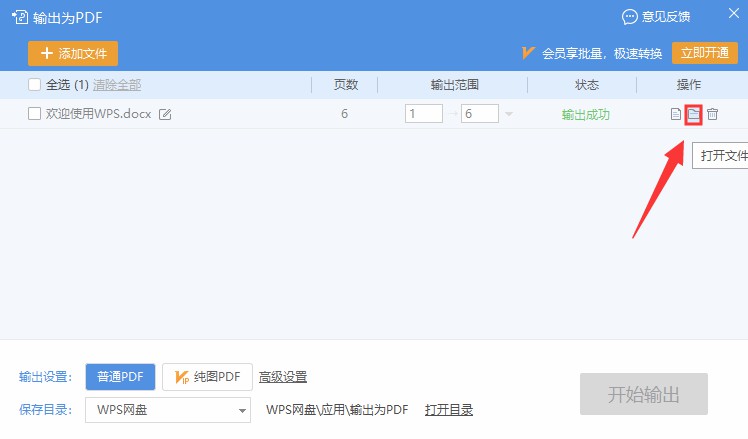
Task: Click the orange VIP icon beside 会员享批量
Action: 528,53
